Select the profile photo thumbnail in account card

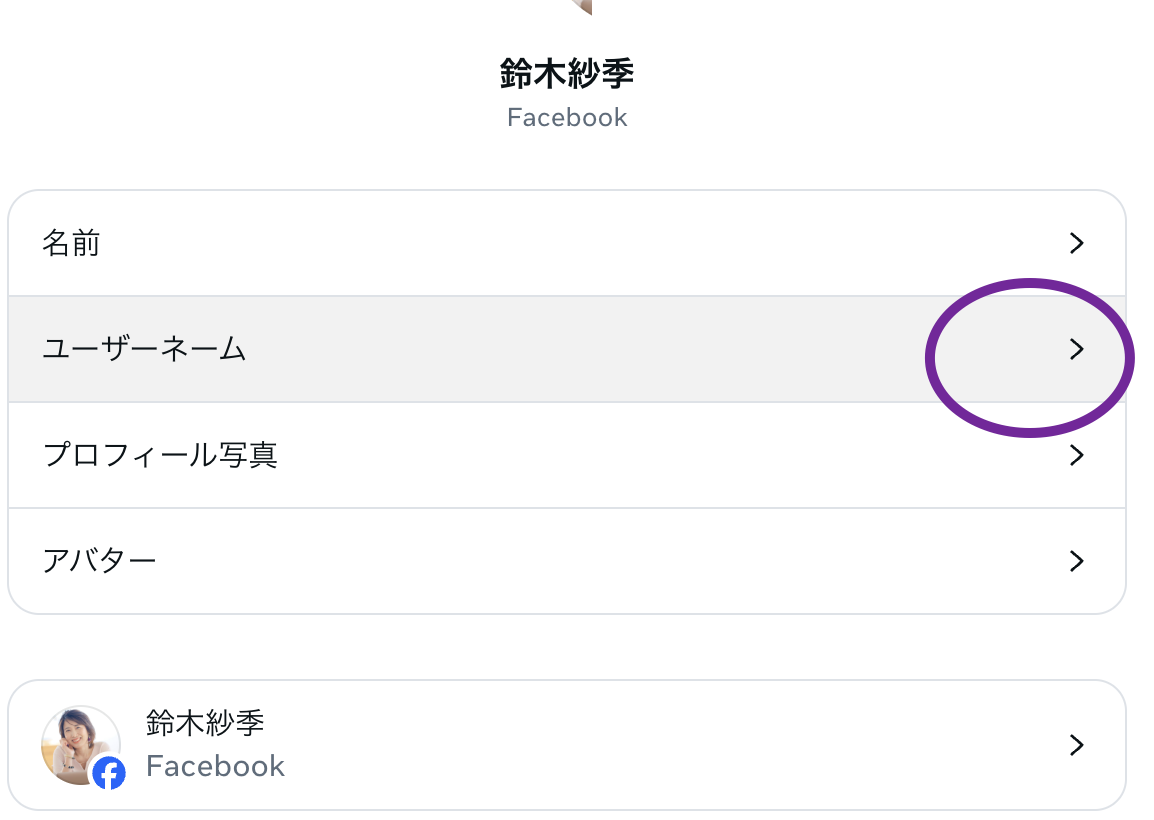tap(80, 744)
